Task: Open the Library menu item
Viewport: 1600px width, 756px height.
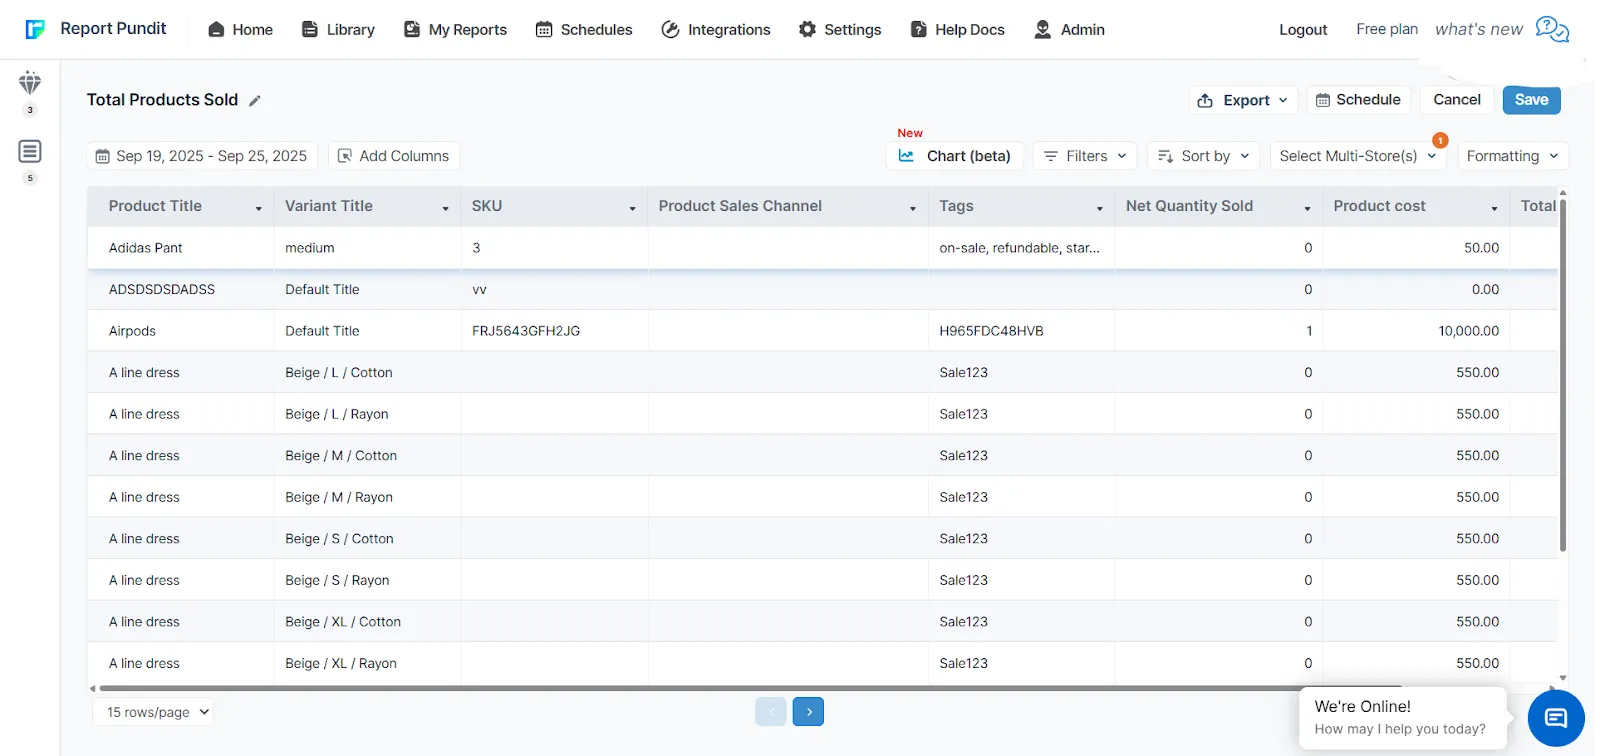Action: tap(338, 30)
